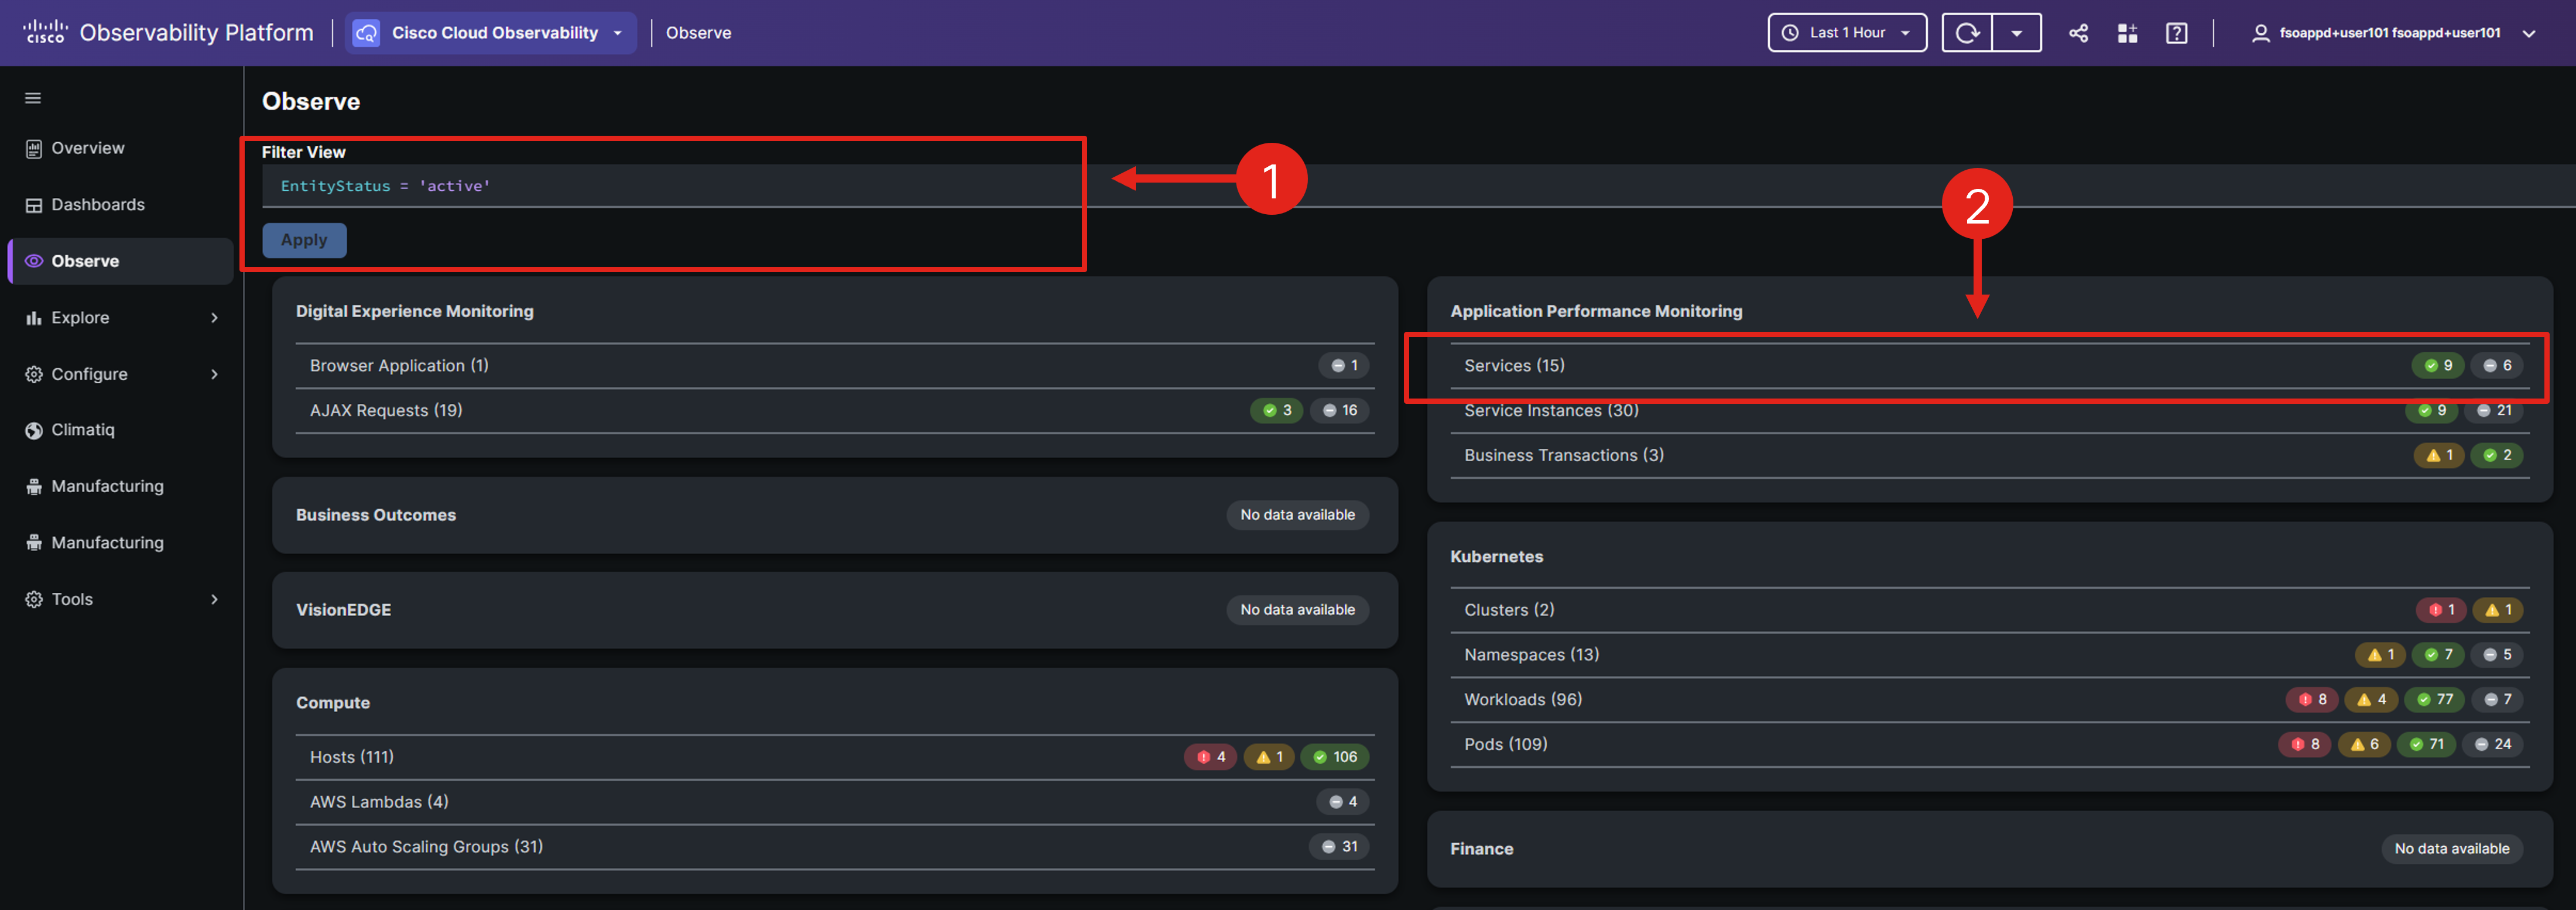The width and height of the screenshot is (2576, 910).
Task: Open Services (15) entity list
Action: (1514, 366)
